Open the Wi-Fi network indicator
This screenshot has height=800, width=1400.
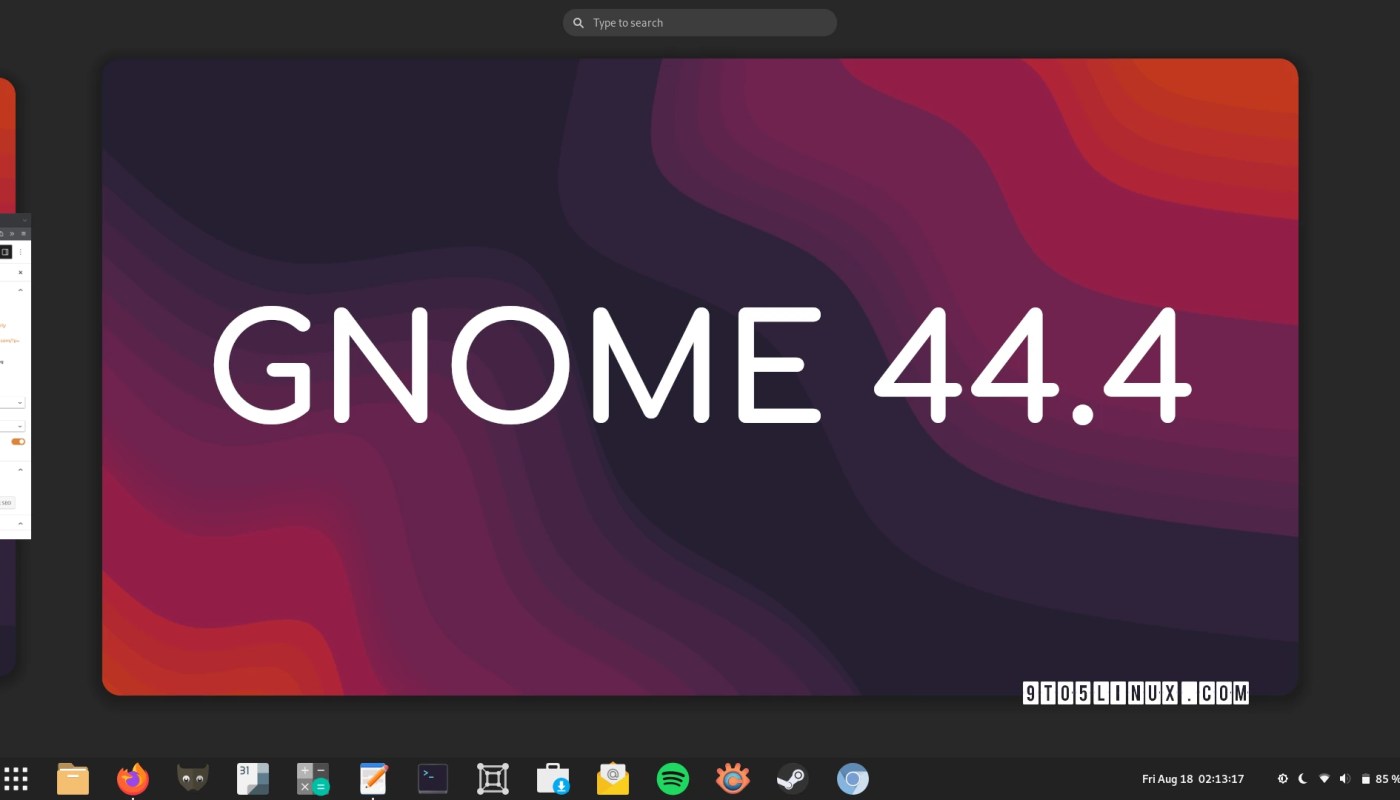[x=1324, y=779]
